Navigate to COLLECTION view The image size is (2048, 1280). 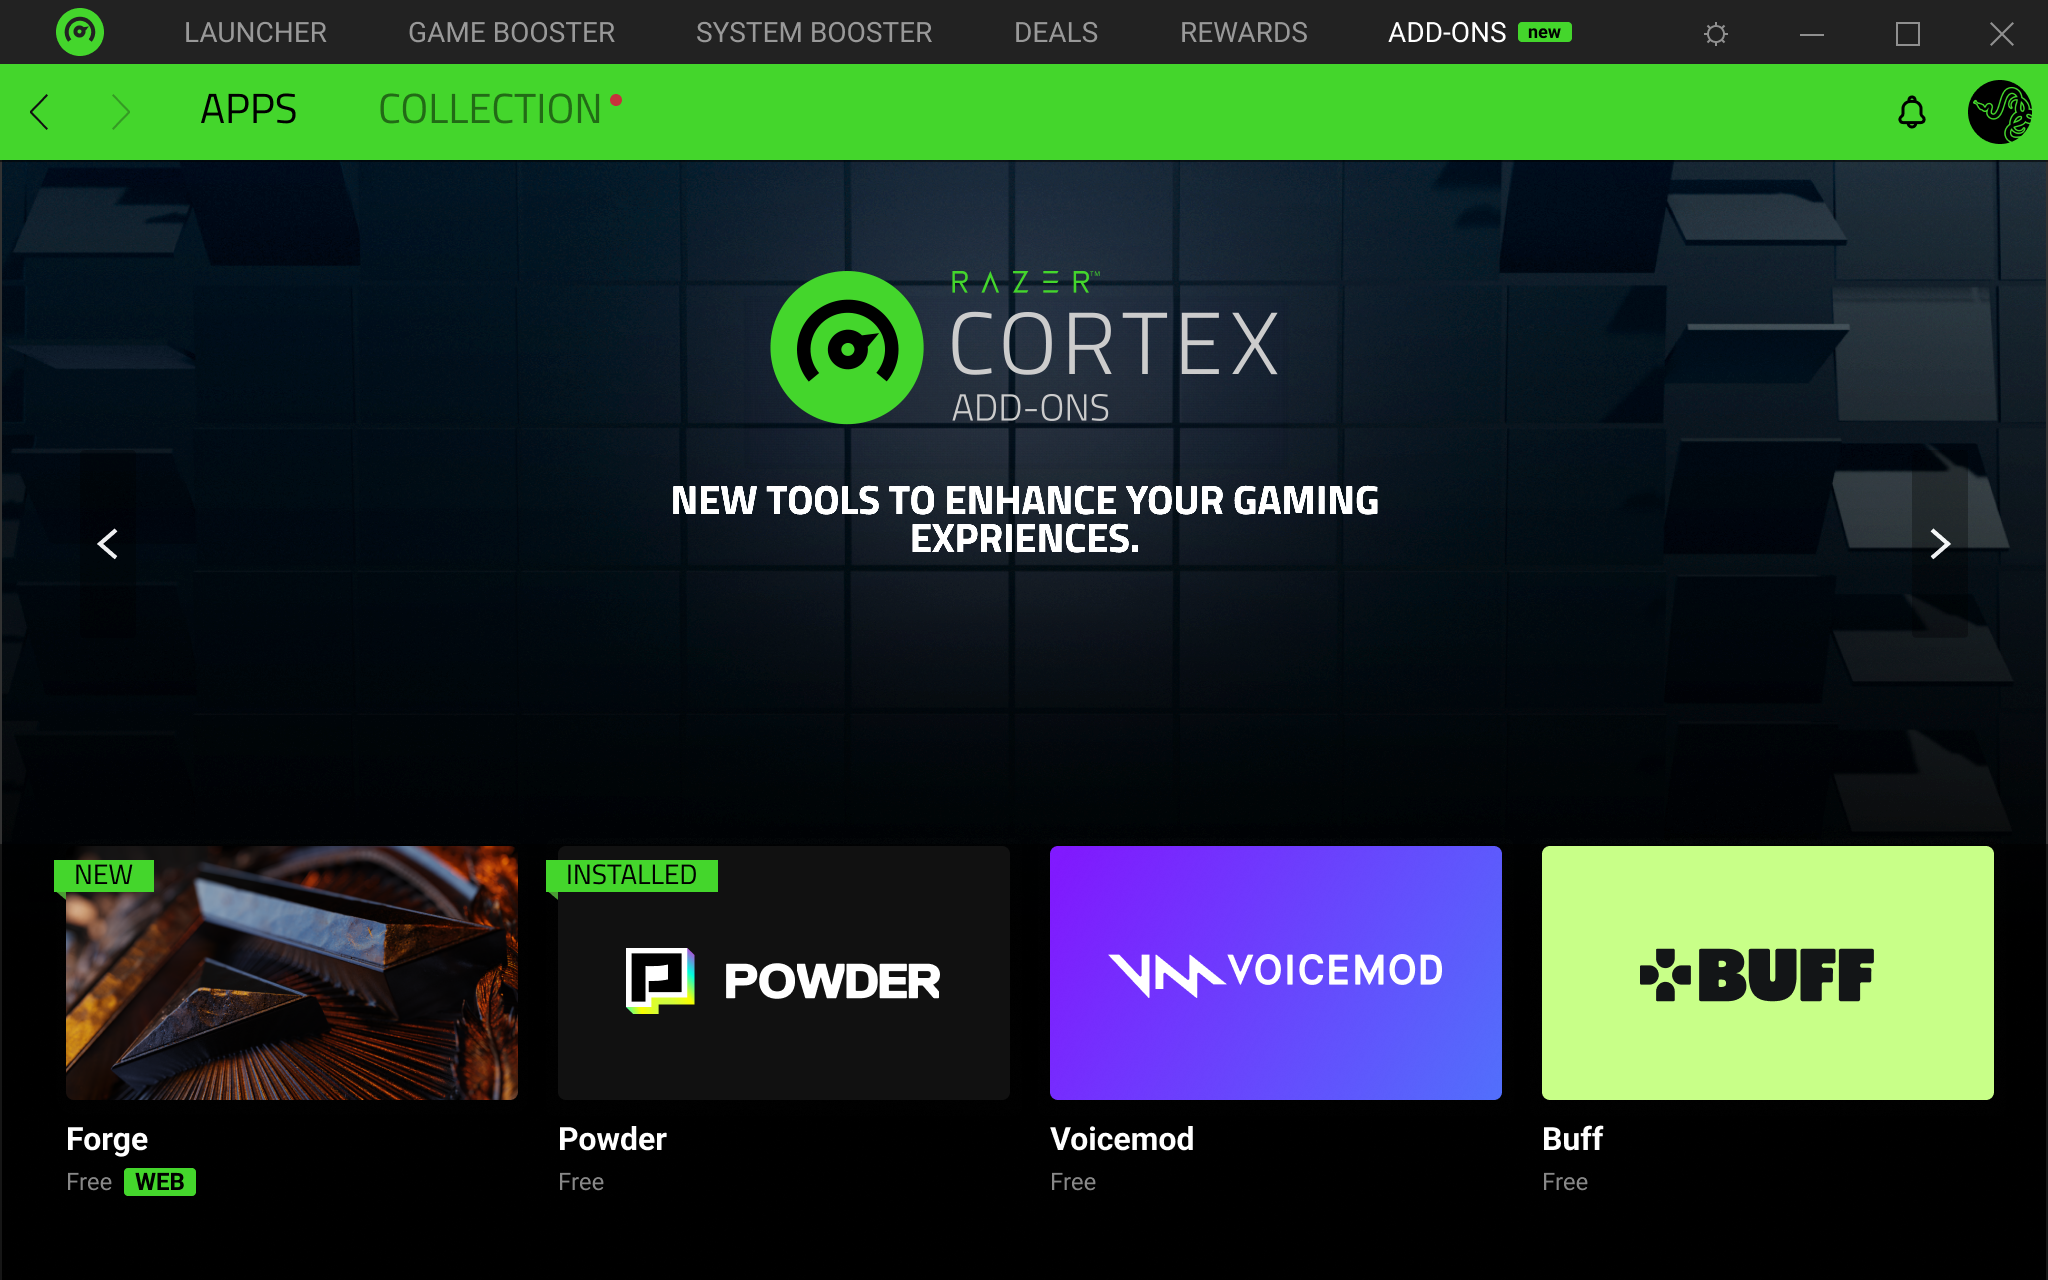click(x=490, y=108)
